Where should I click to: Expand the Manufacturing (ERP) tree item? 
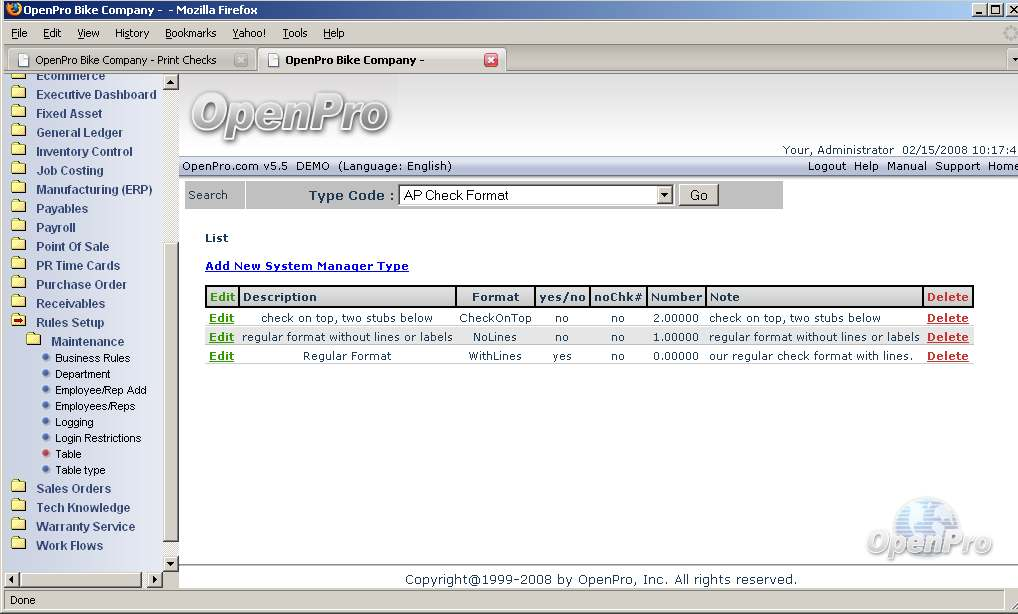click(x=93, y=190)
